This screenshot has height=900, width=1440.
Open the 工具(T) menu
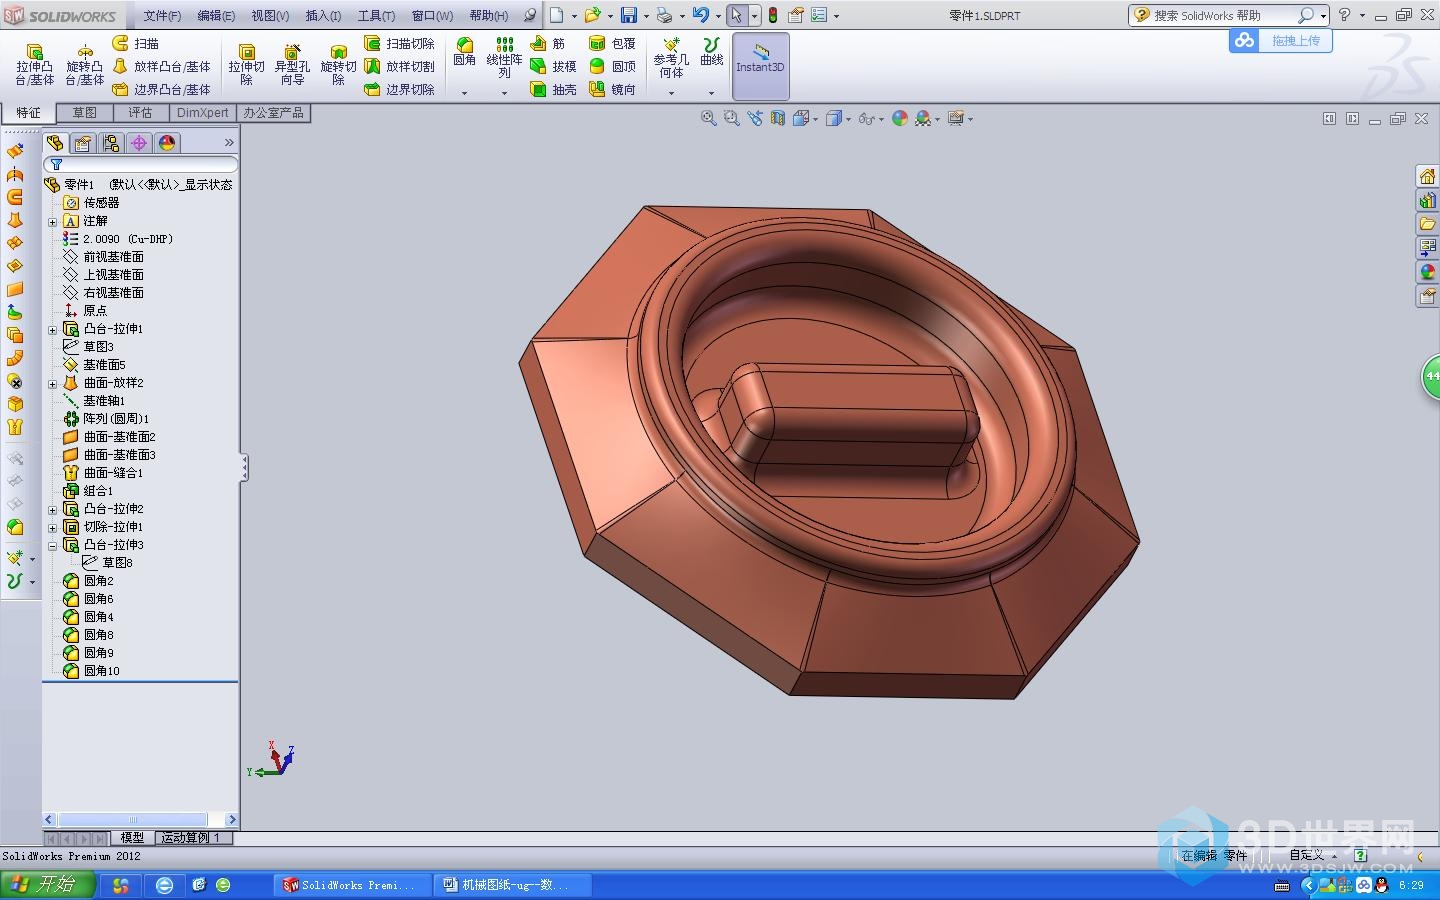click(376, 15)
